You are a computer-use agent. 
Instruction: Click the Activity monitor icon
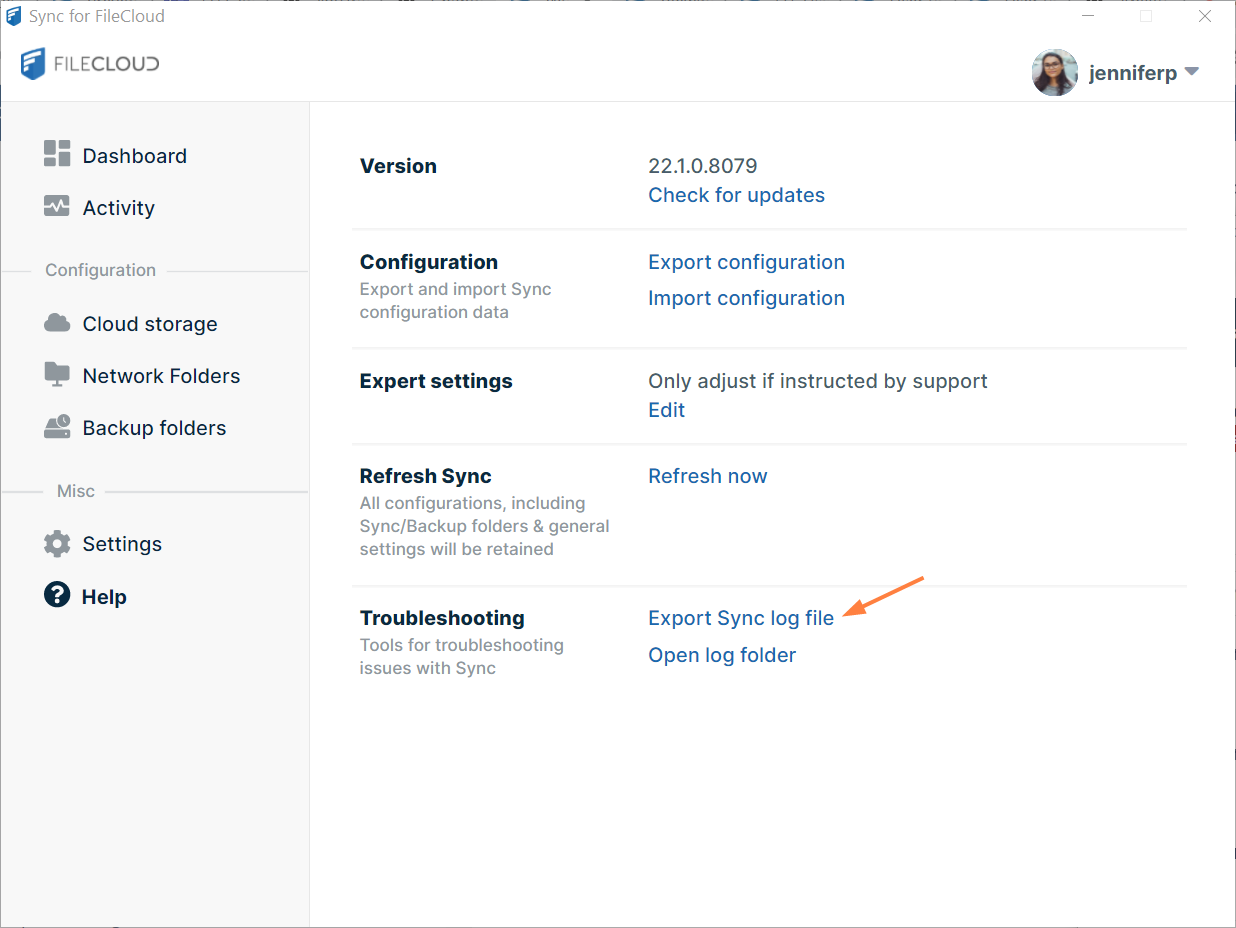coord(57,206)
